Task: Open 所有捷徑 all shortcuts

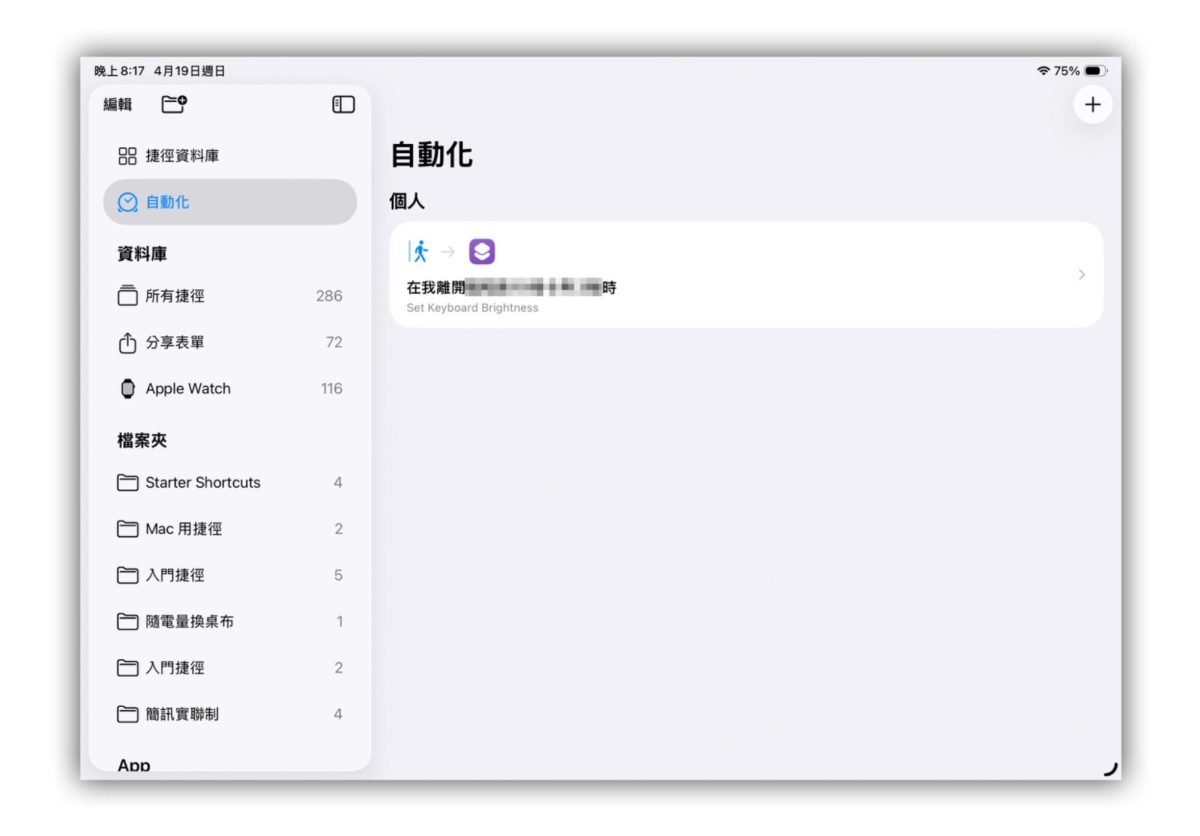Action: click(x=230, y=296)
